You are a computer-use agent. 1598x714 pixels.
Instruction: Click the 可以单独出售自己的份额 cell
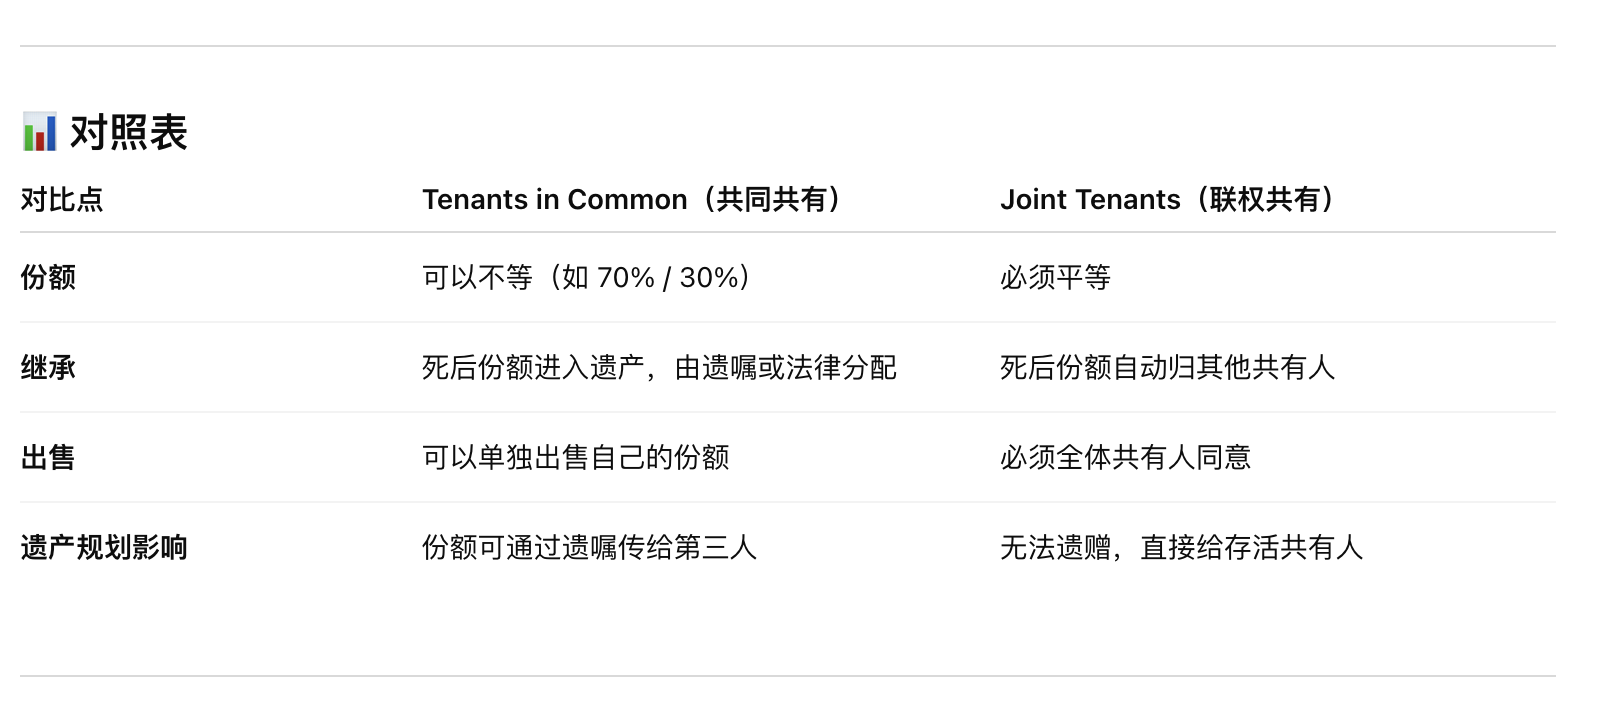point(576,457)
